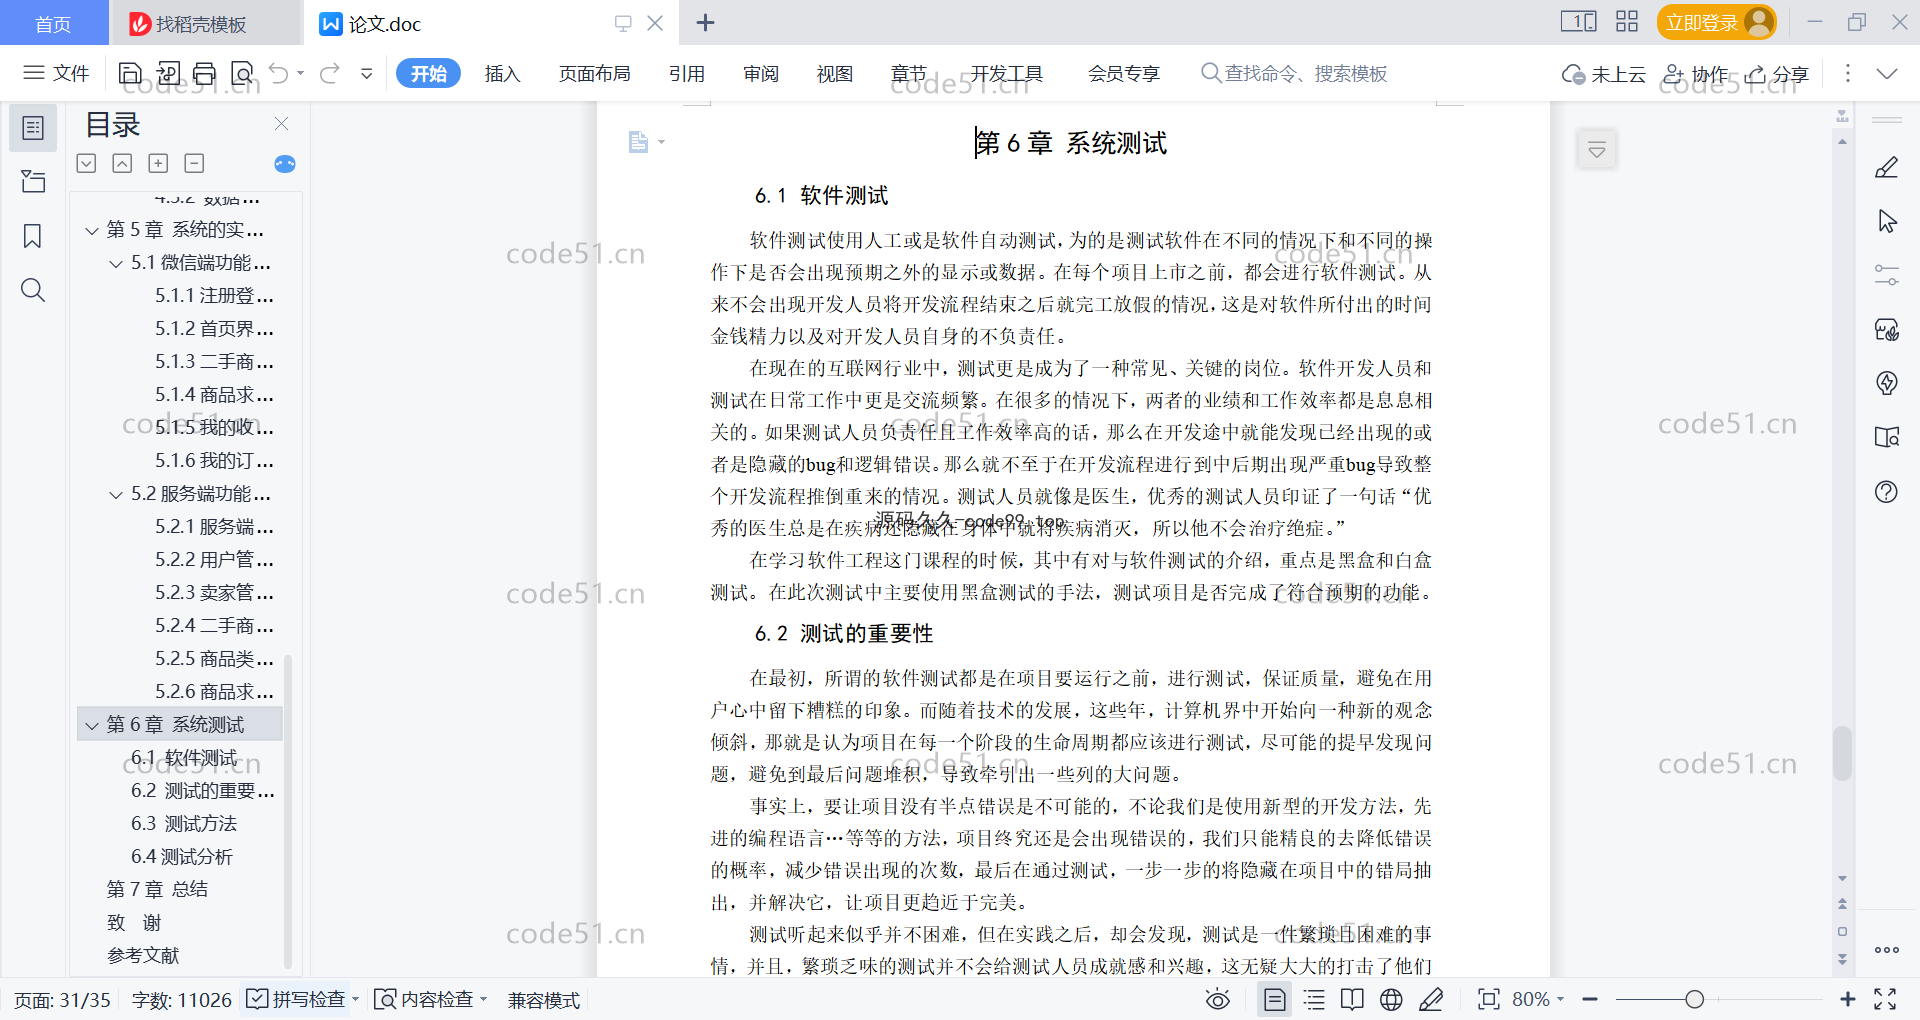Open the bookmark panel in the left sidebar

(33, 236)
